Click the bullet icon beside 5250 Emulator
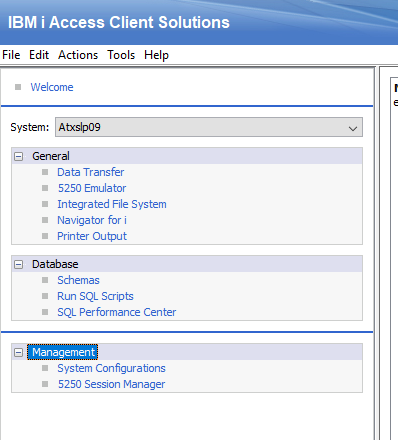 coord(45,188)
